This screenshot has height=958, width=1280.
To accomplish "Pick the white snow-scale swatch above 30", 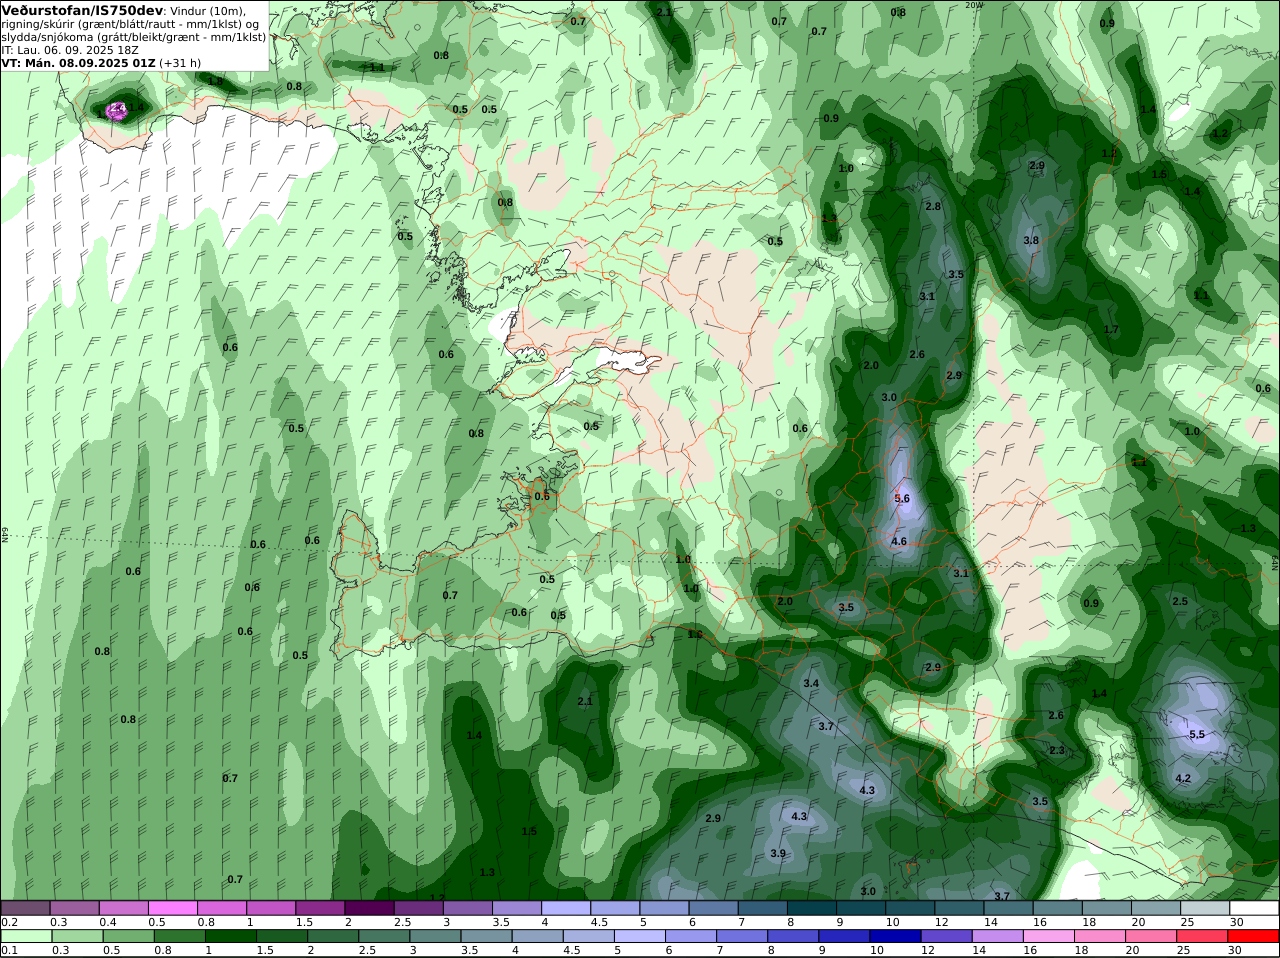I will click(1255, 908).
